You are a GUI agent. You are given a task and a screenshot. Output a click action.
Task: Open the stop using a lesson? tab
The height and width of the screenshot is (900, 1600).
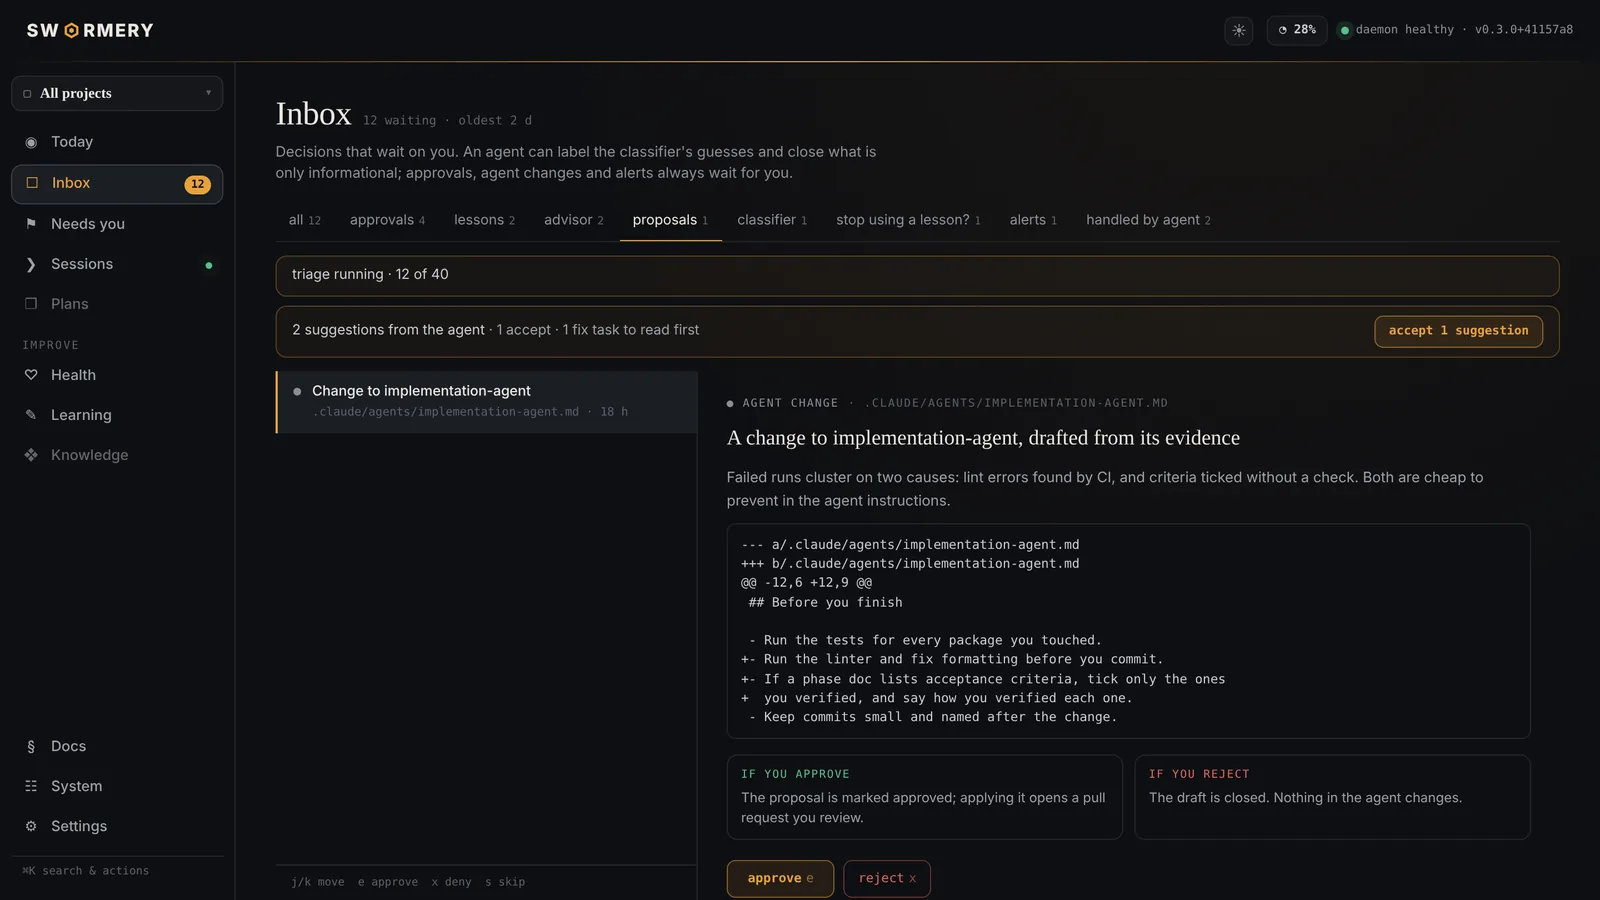(x=908, y=220)
